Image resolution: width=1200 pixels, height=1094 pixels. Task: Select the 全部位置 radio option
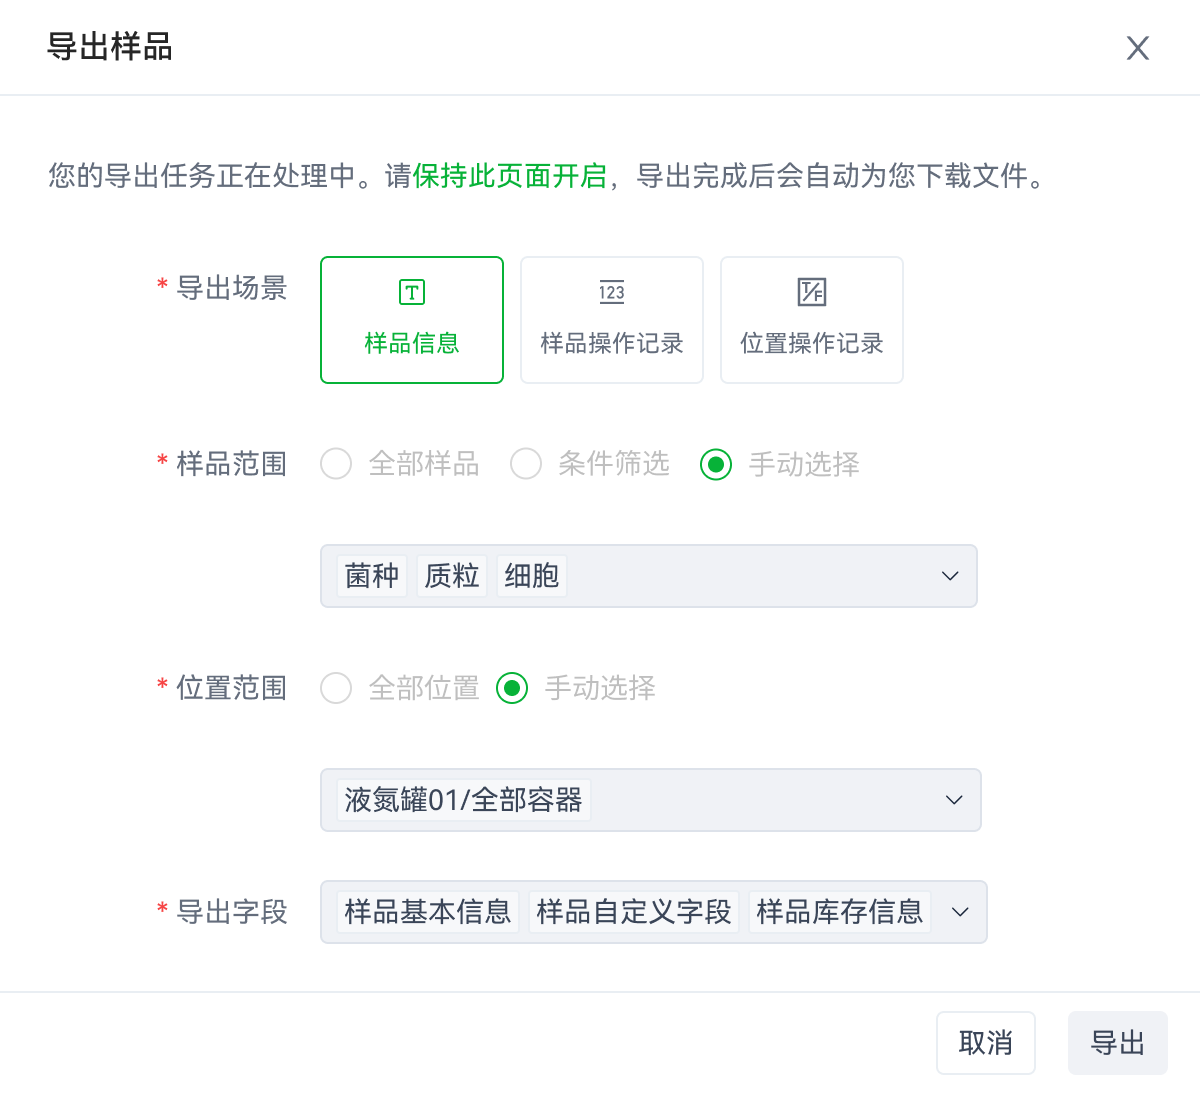[336, 688]
